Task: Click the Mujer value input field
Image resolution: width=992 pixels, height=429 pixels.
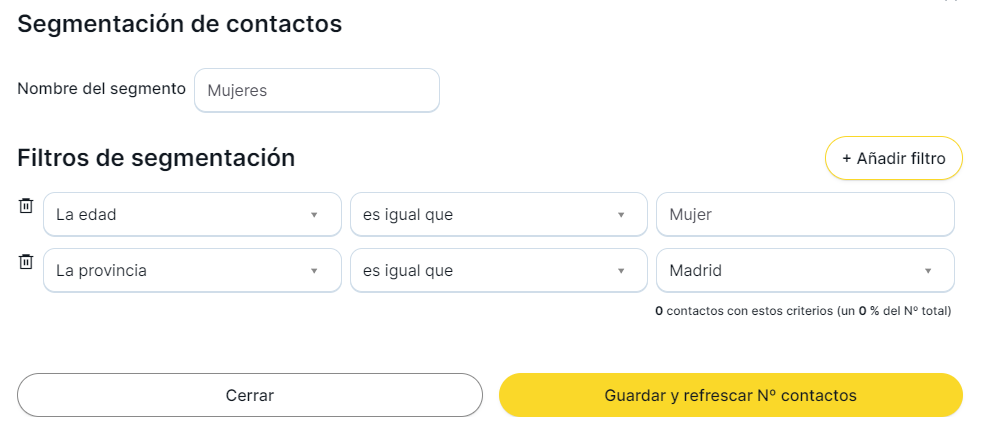Action: 805,214
